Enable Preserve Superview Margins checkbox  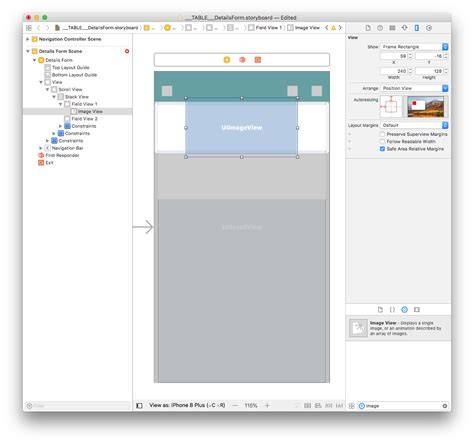[x=382, y=134]
